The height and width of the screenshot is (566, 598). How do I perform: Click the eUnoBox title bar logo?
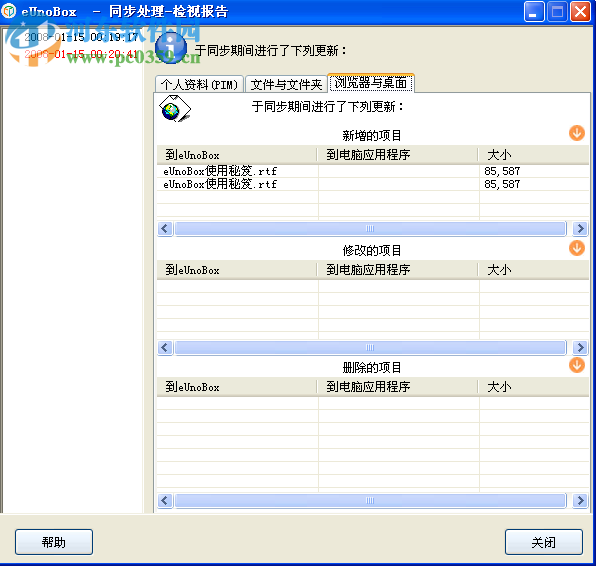8,11
